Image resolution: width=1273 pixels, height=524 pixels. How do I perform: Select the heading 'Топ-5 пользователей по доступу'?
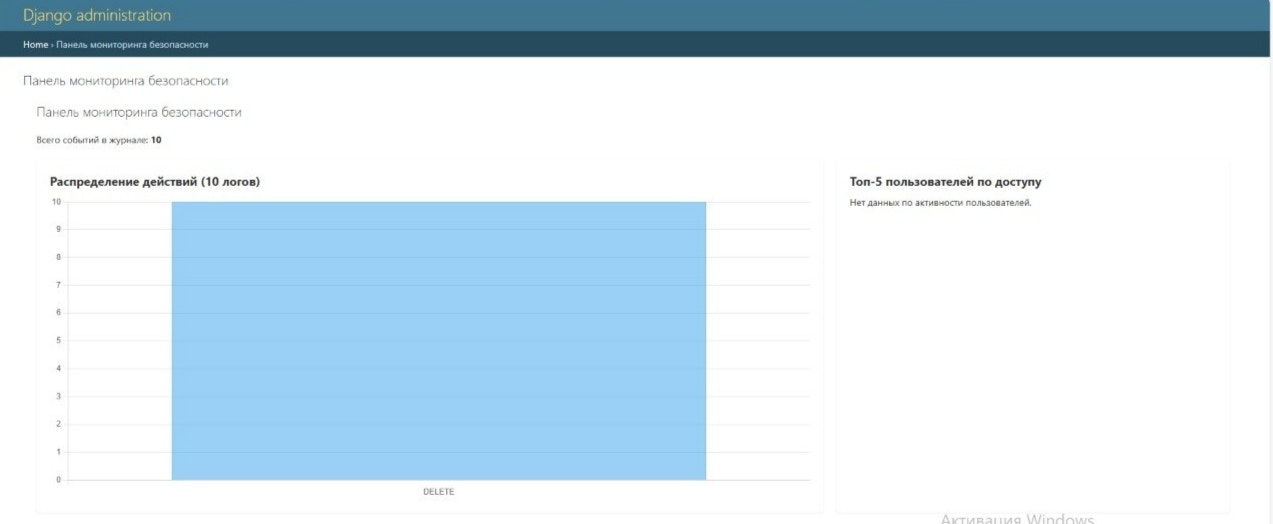click(x=945, y=182)
